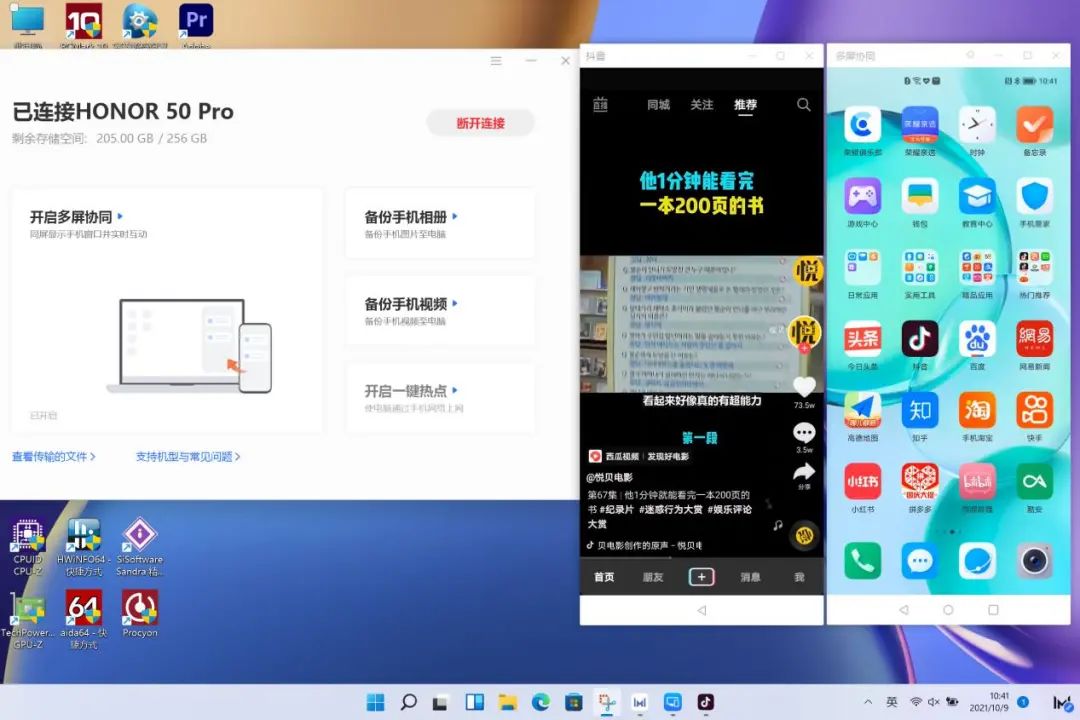Expand the arrow beside 备份手机相册

pos(455,216)
